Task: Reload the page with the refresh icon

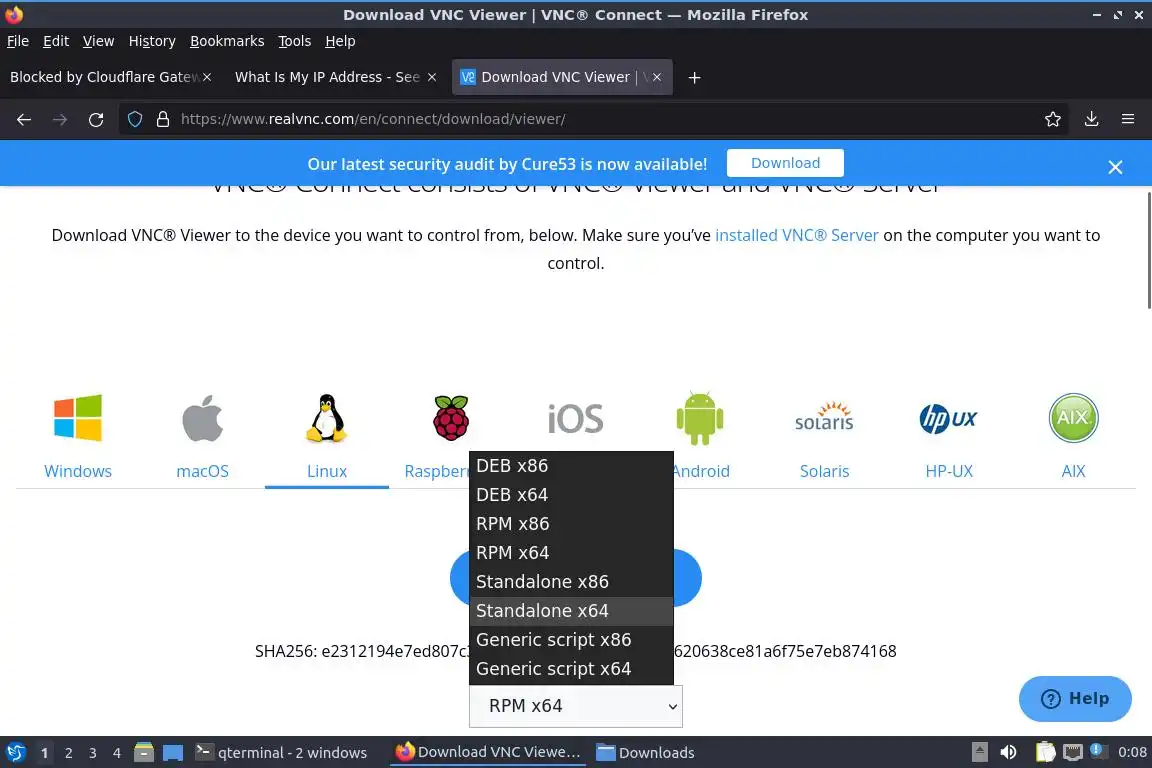Action: tap(96, 119)
